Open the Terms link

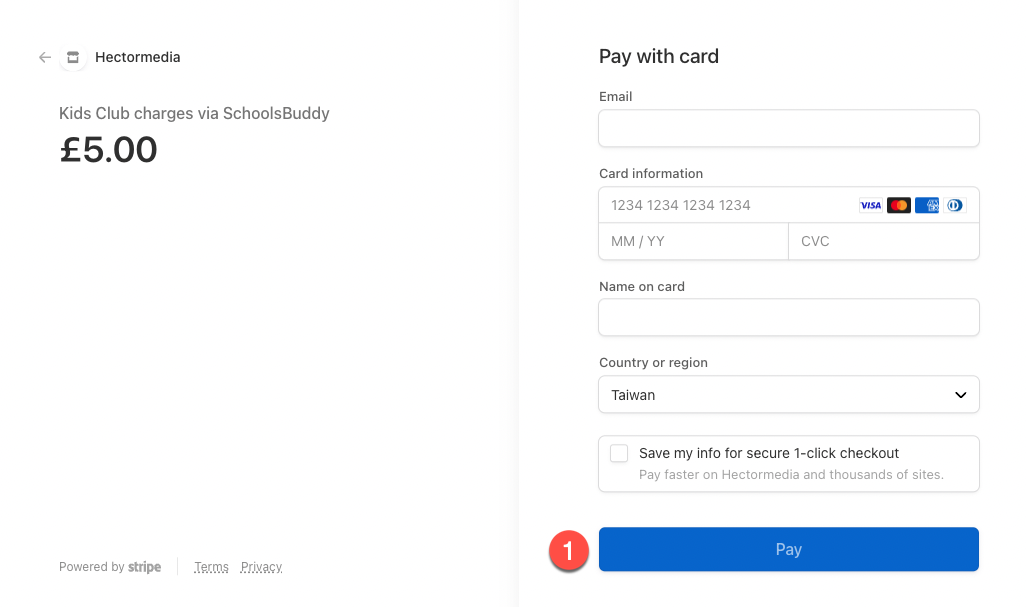point(211,567)
